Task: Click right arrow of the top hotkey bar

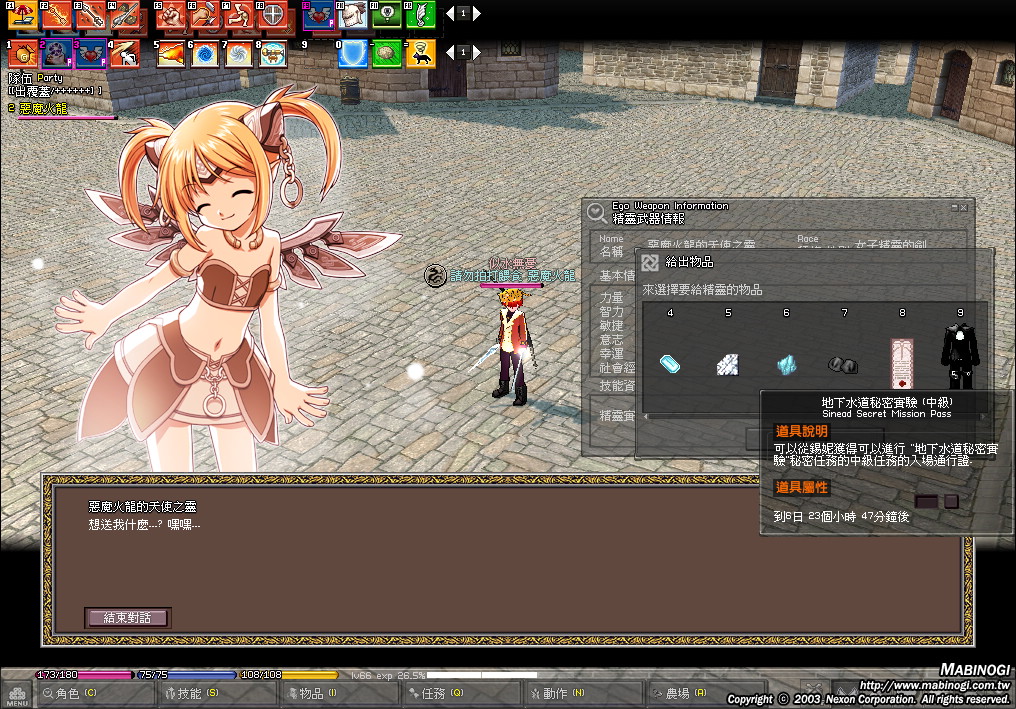Action: (x=476, y=14)
